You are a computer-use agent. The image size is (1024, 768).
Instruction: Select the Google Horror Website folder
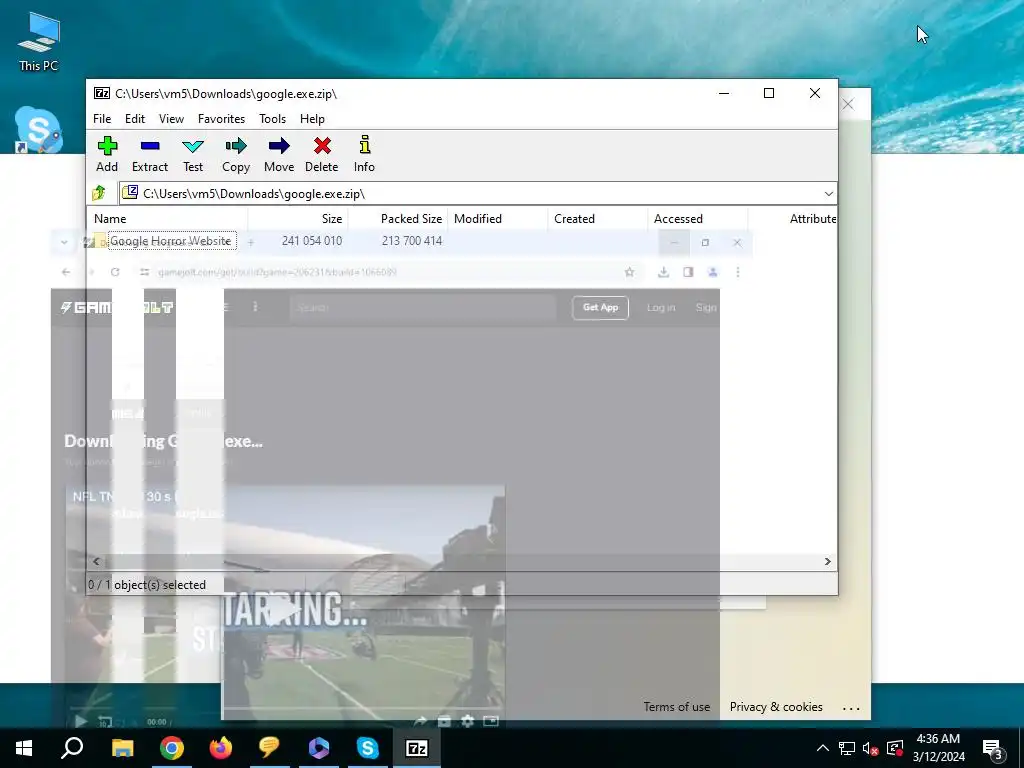point(170,241)
